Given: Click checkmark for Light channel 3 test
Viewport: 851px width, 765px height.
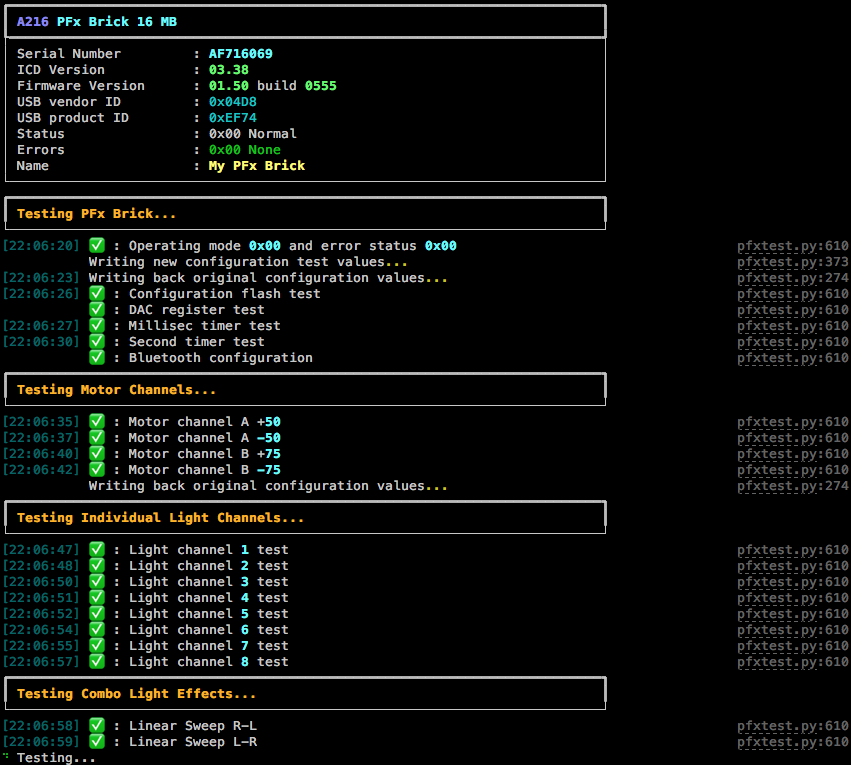Looking at the screenshot, I should pyautogui.click(x=97, y=582).
